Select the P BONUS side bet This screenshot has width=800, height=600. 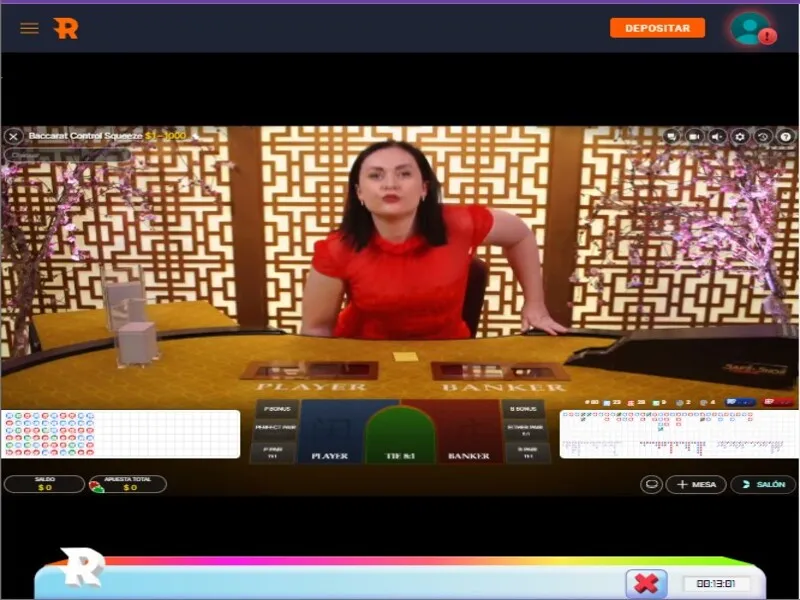[277, 409]
